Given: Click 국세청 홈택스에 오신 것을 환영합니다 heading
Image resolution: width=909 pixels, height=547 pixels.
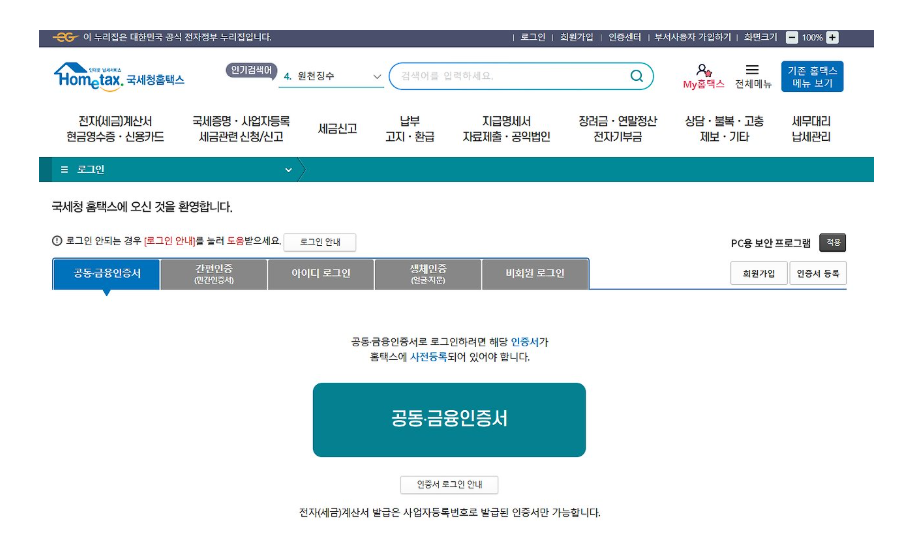Looking at the screenshot, I should [142, 207].
